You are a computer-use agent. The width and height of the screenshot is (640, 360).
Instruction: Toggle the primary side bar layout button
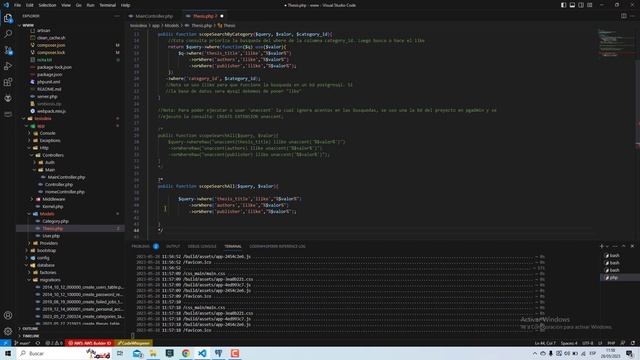(x=563, y=5)
